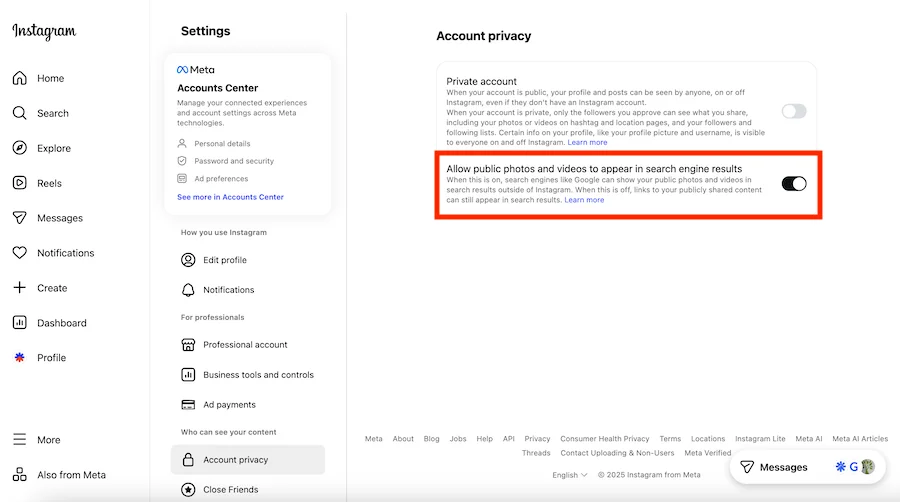Click See more in Accounts Center link
Viewport: 900px width, 502px height.
pos(230,197)
